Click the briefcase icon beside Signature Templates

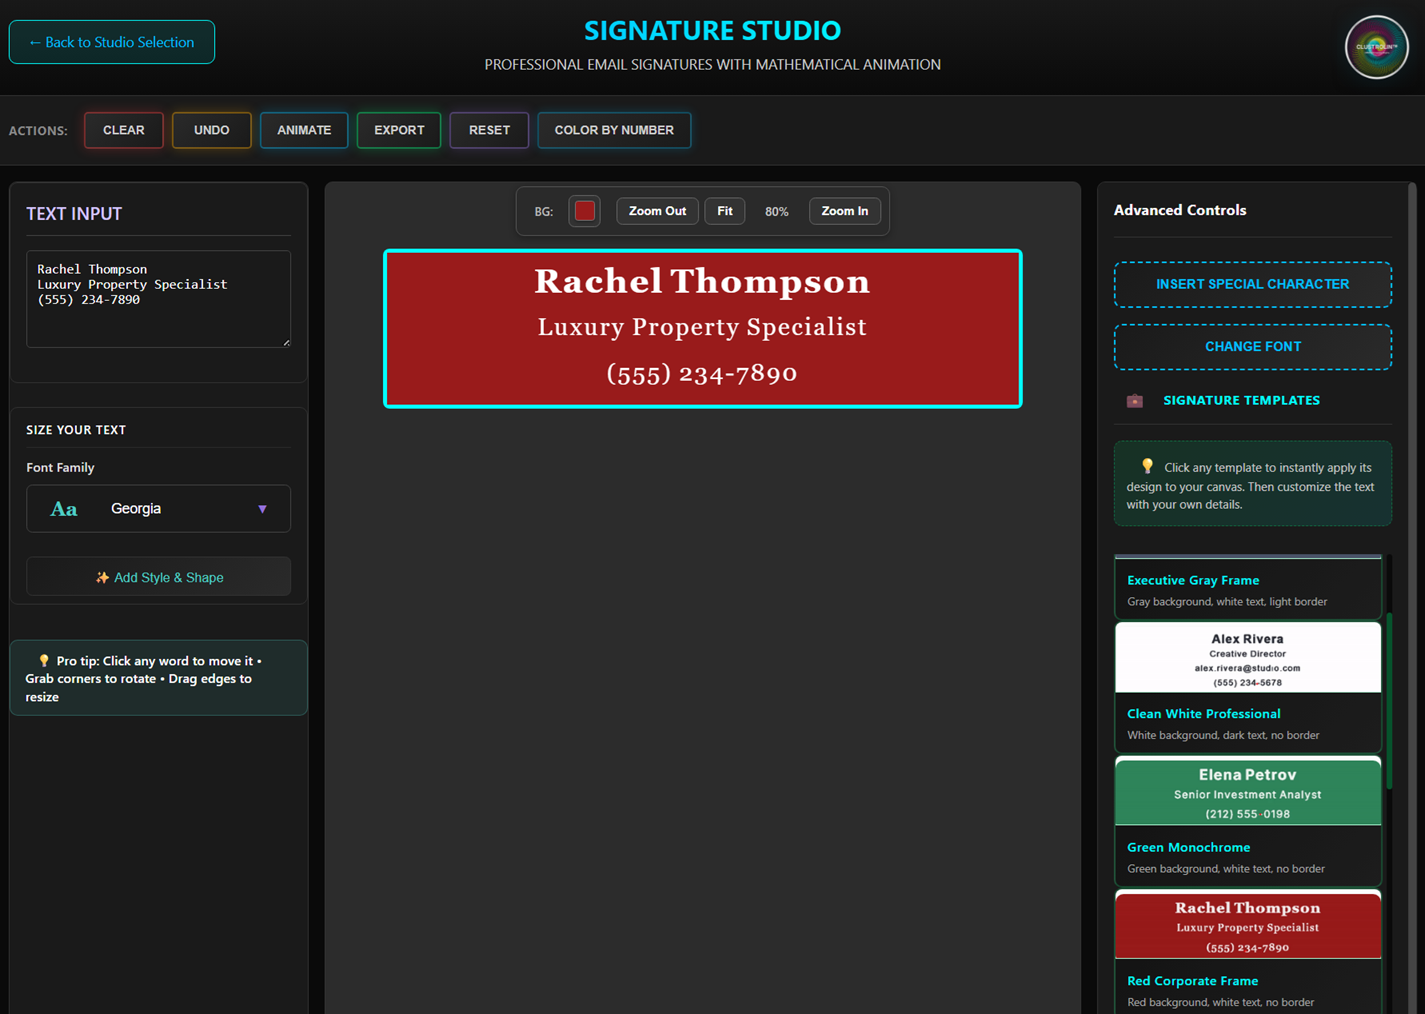[x=1134, y=401]
